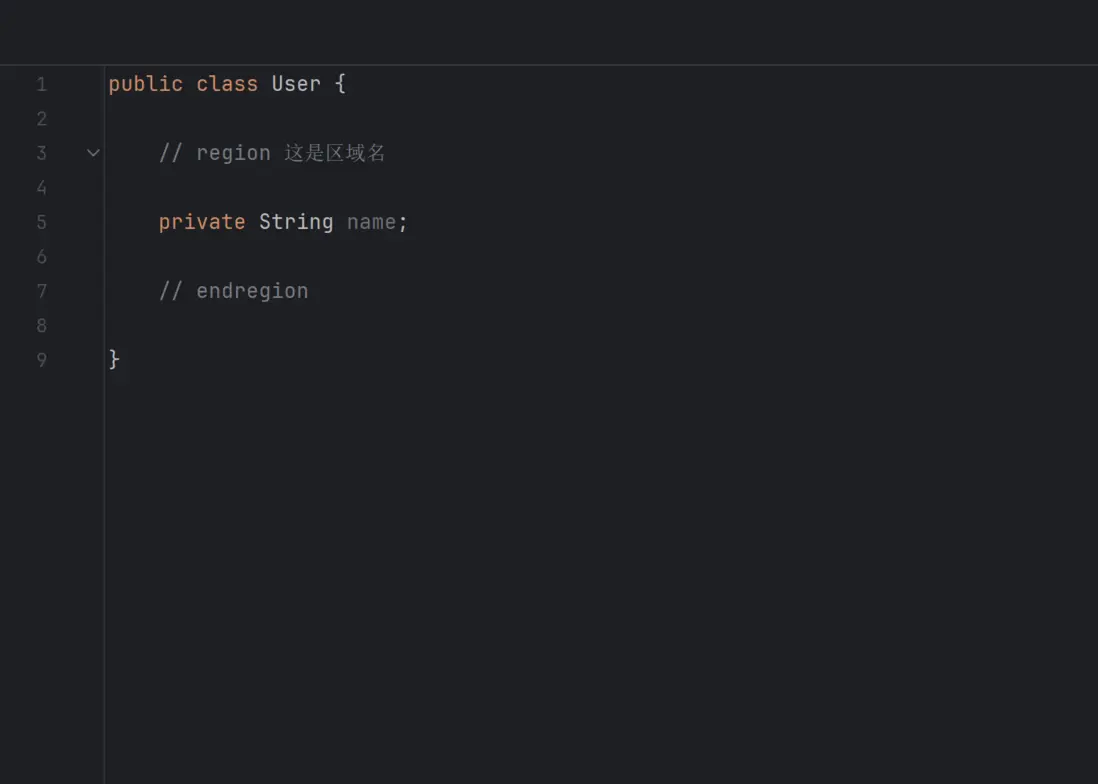Click line number 9 in the gutter
The height and width of the screenshot is (784, 1098).
41,360
